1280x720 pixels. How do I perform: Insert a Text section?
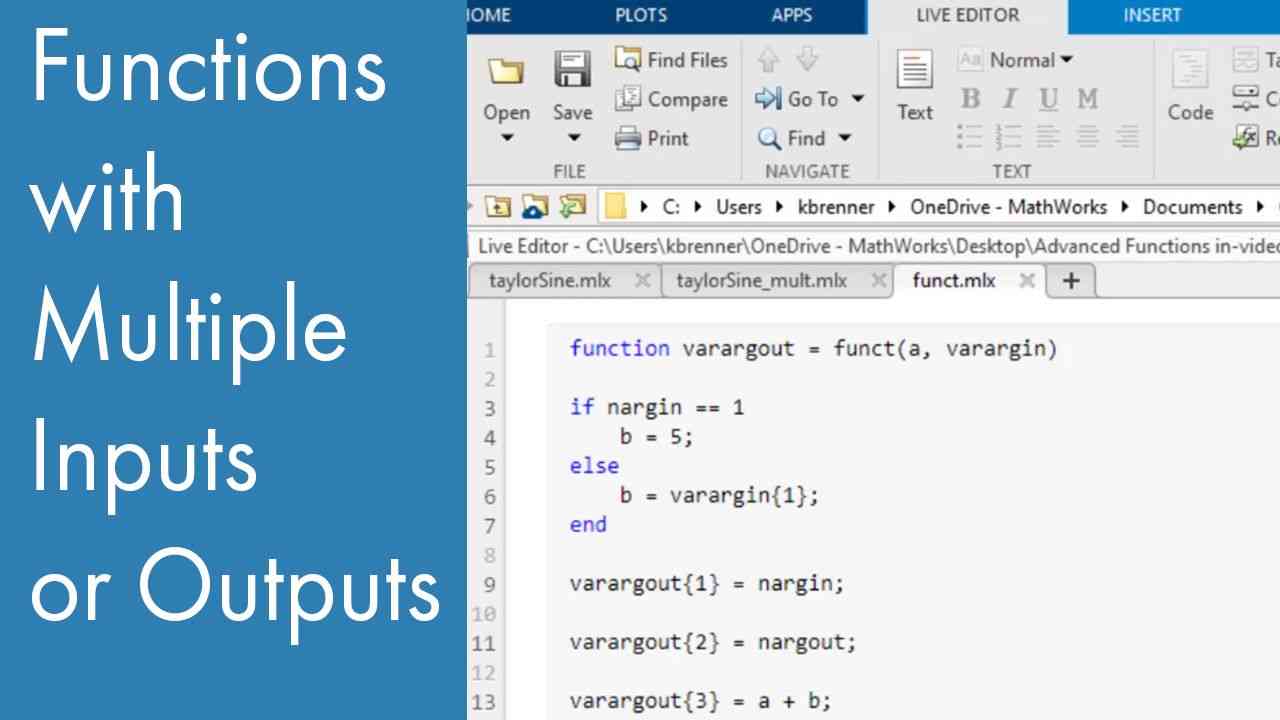click(914, 86)
